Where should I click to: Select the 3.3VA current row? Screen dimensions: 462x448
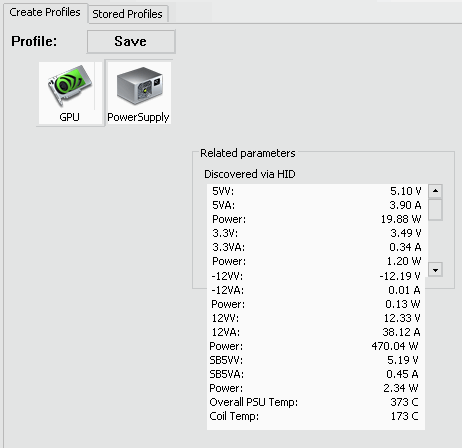[317, 247]
